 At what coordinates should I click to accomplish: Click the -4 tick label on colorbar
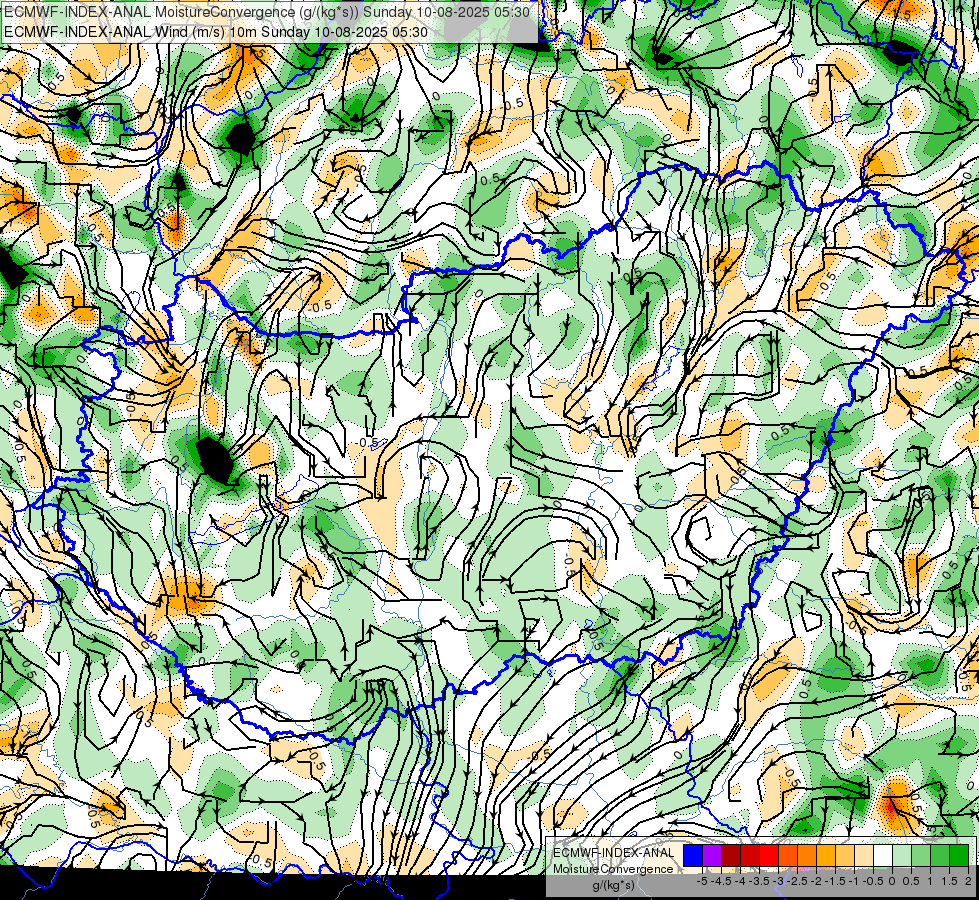[740, 881]
